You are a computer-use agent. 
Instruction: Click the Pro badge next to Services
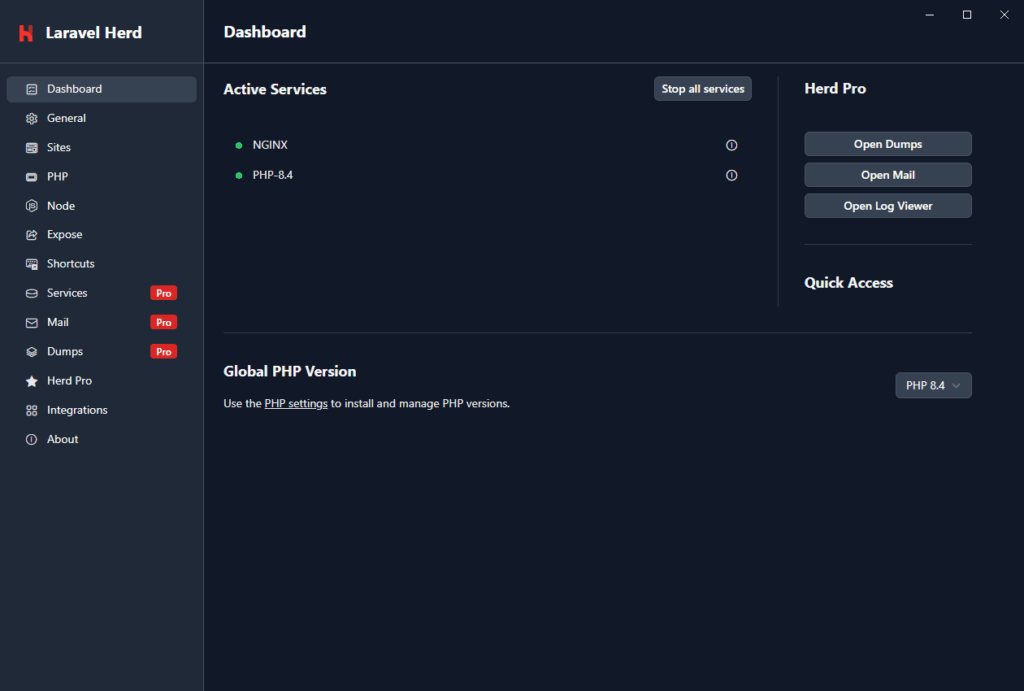point(163,293)
